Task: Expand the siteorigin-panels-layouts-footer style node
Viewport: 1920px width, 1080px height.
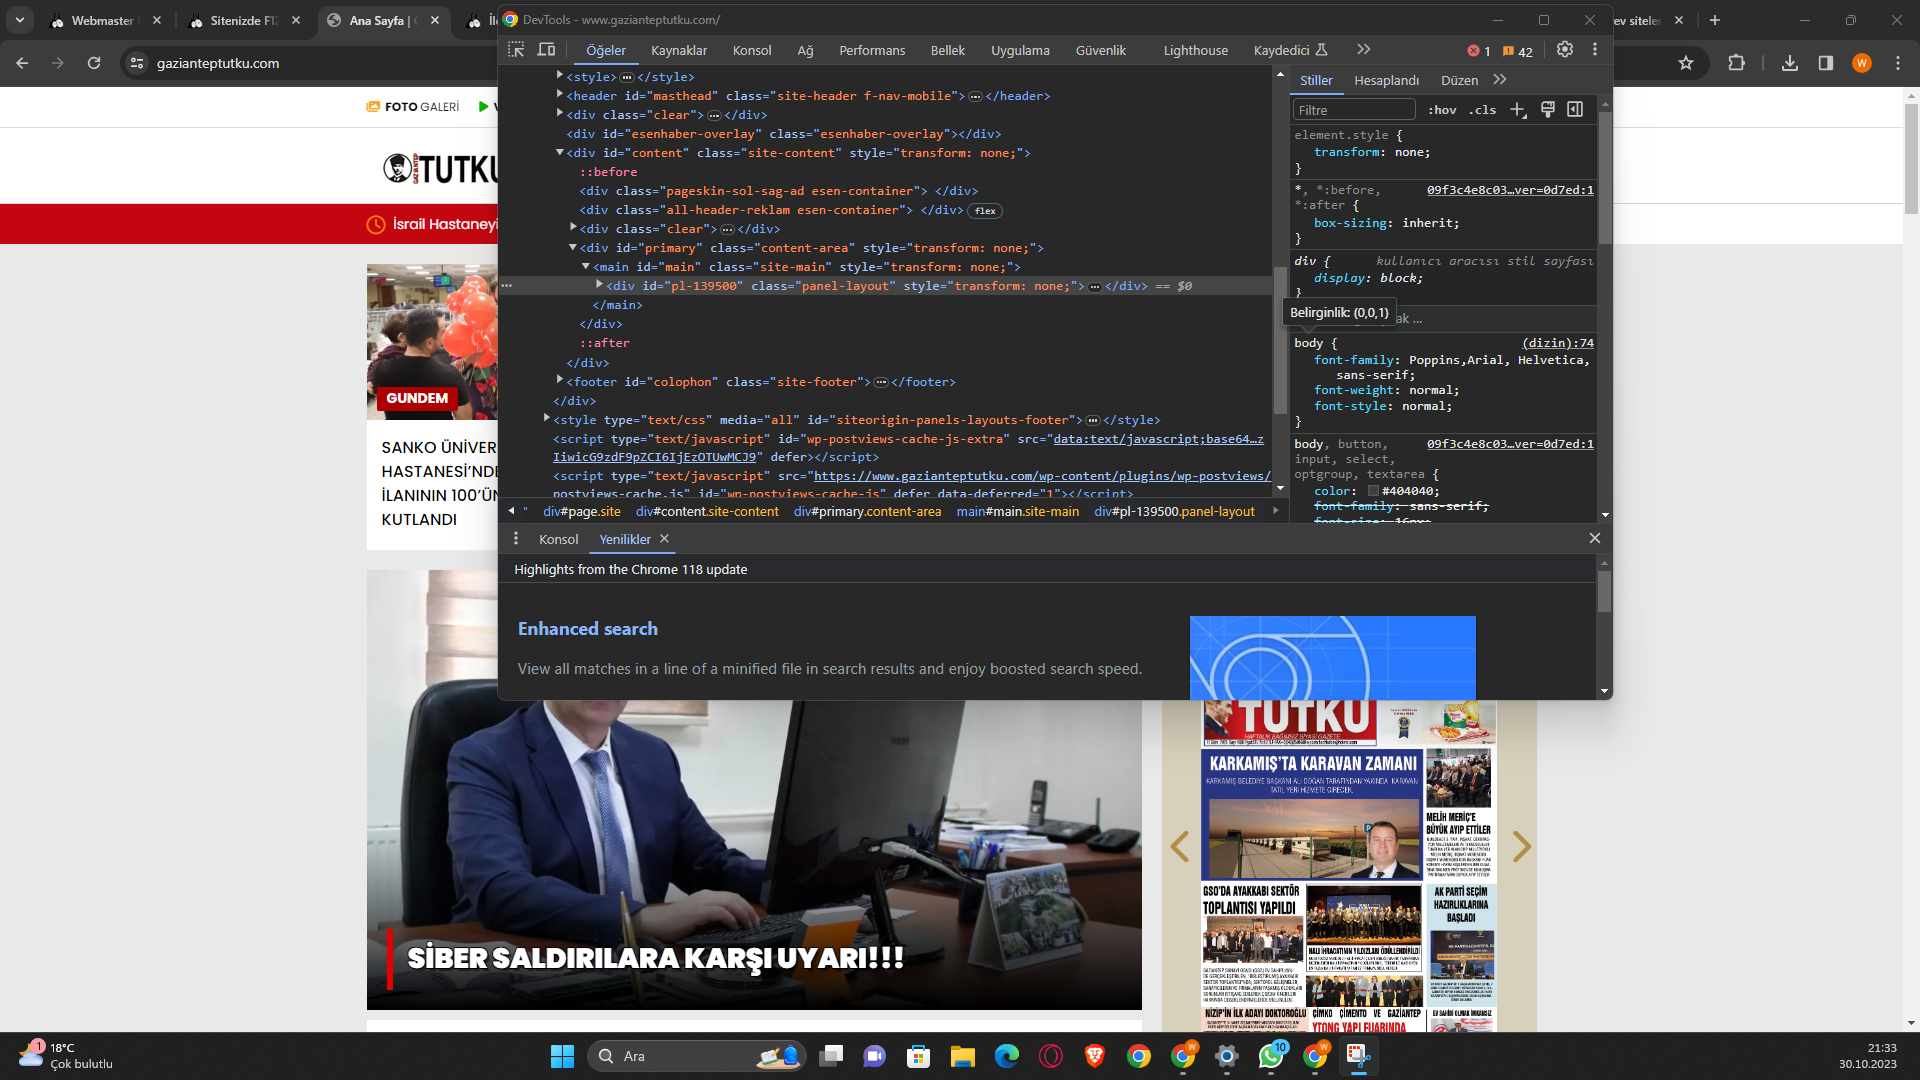Action: pyautogui.click(x=547, y=418)
